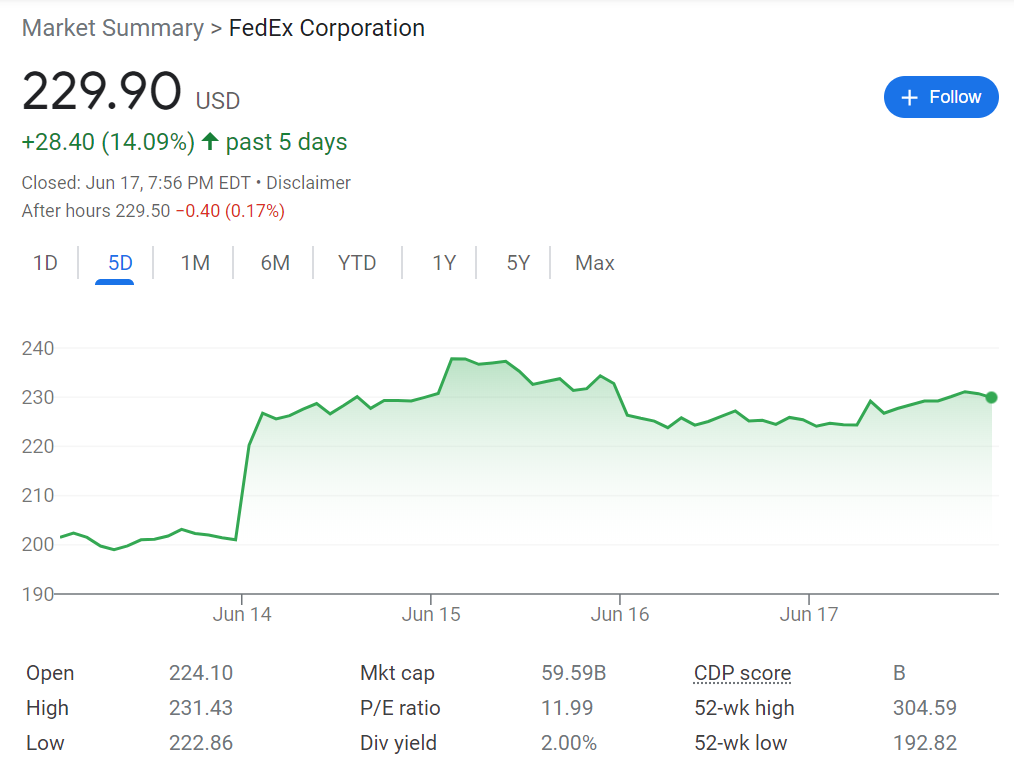The image size is (1014, 772).
Task: Select the 5D time range tab
Action: [120, 263]
